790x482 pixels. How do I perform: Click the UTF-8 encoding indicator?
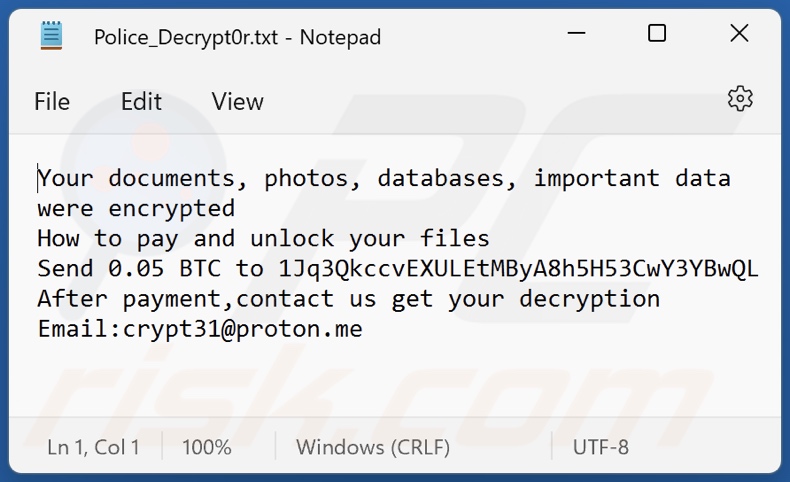(x=601, y=447)
